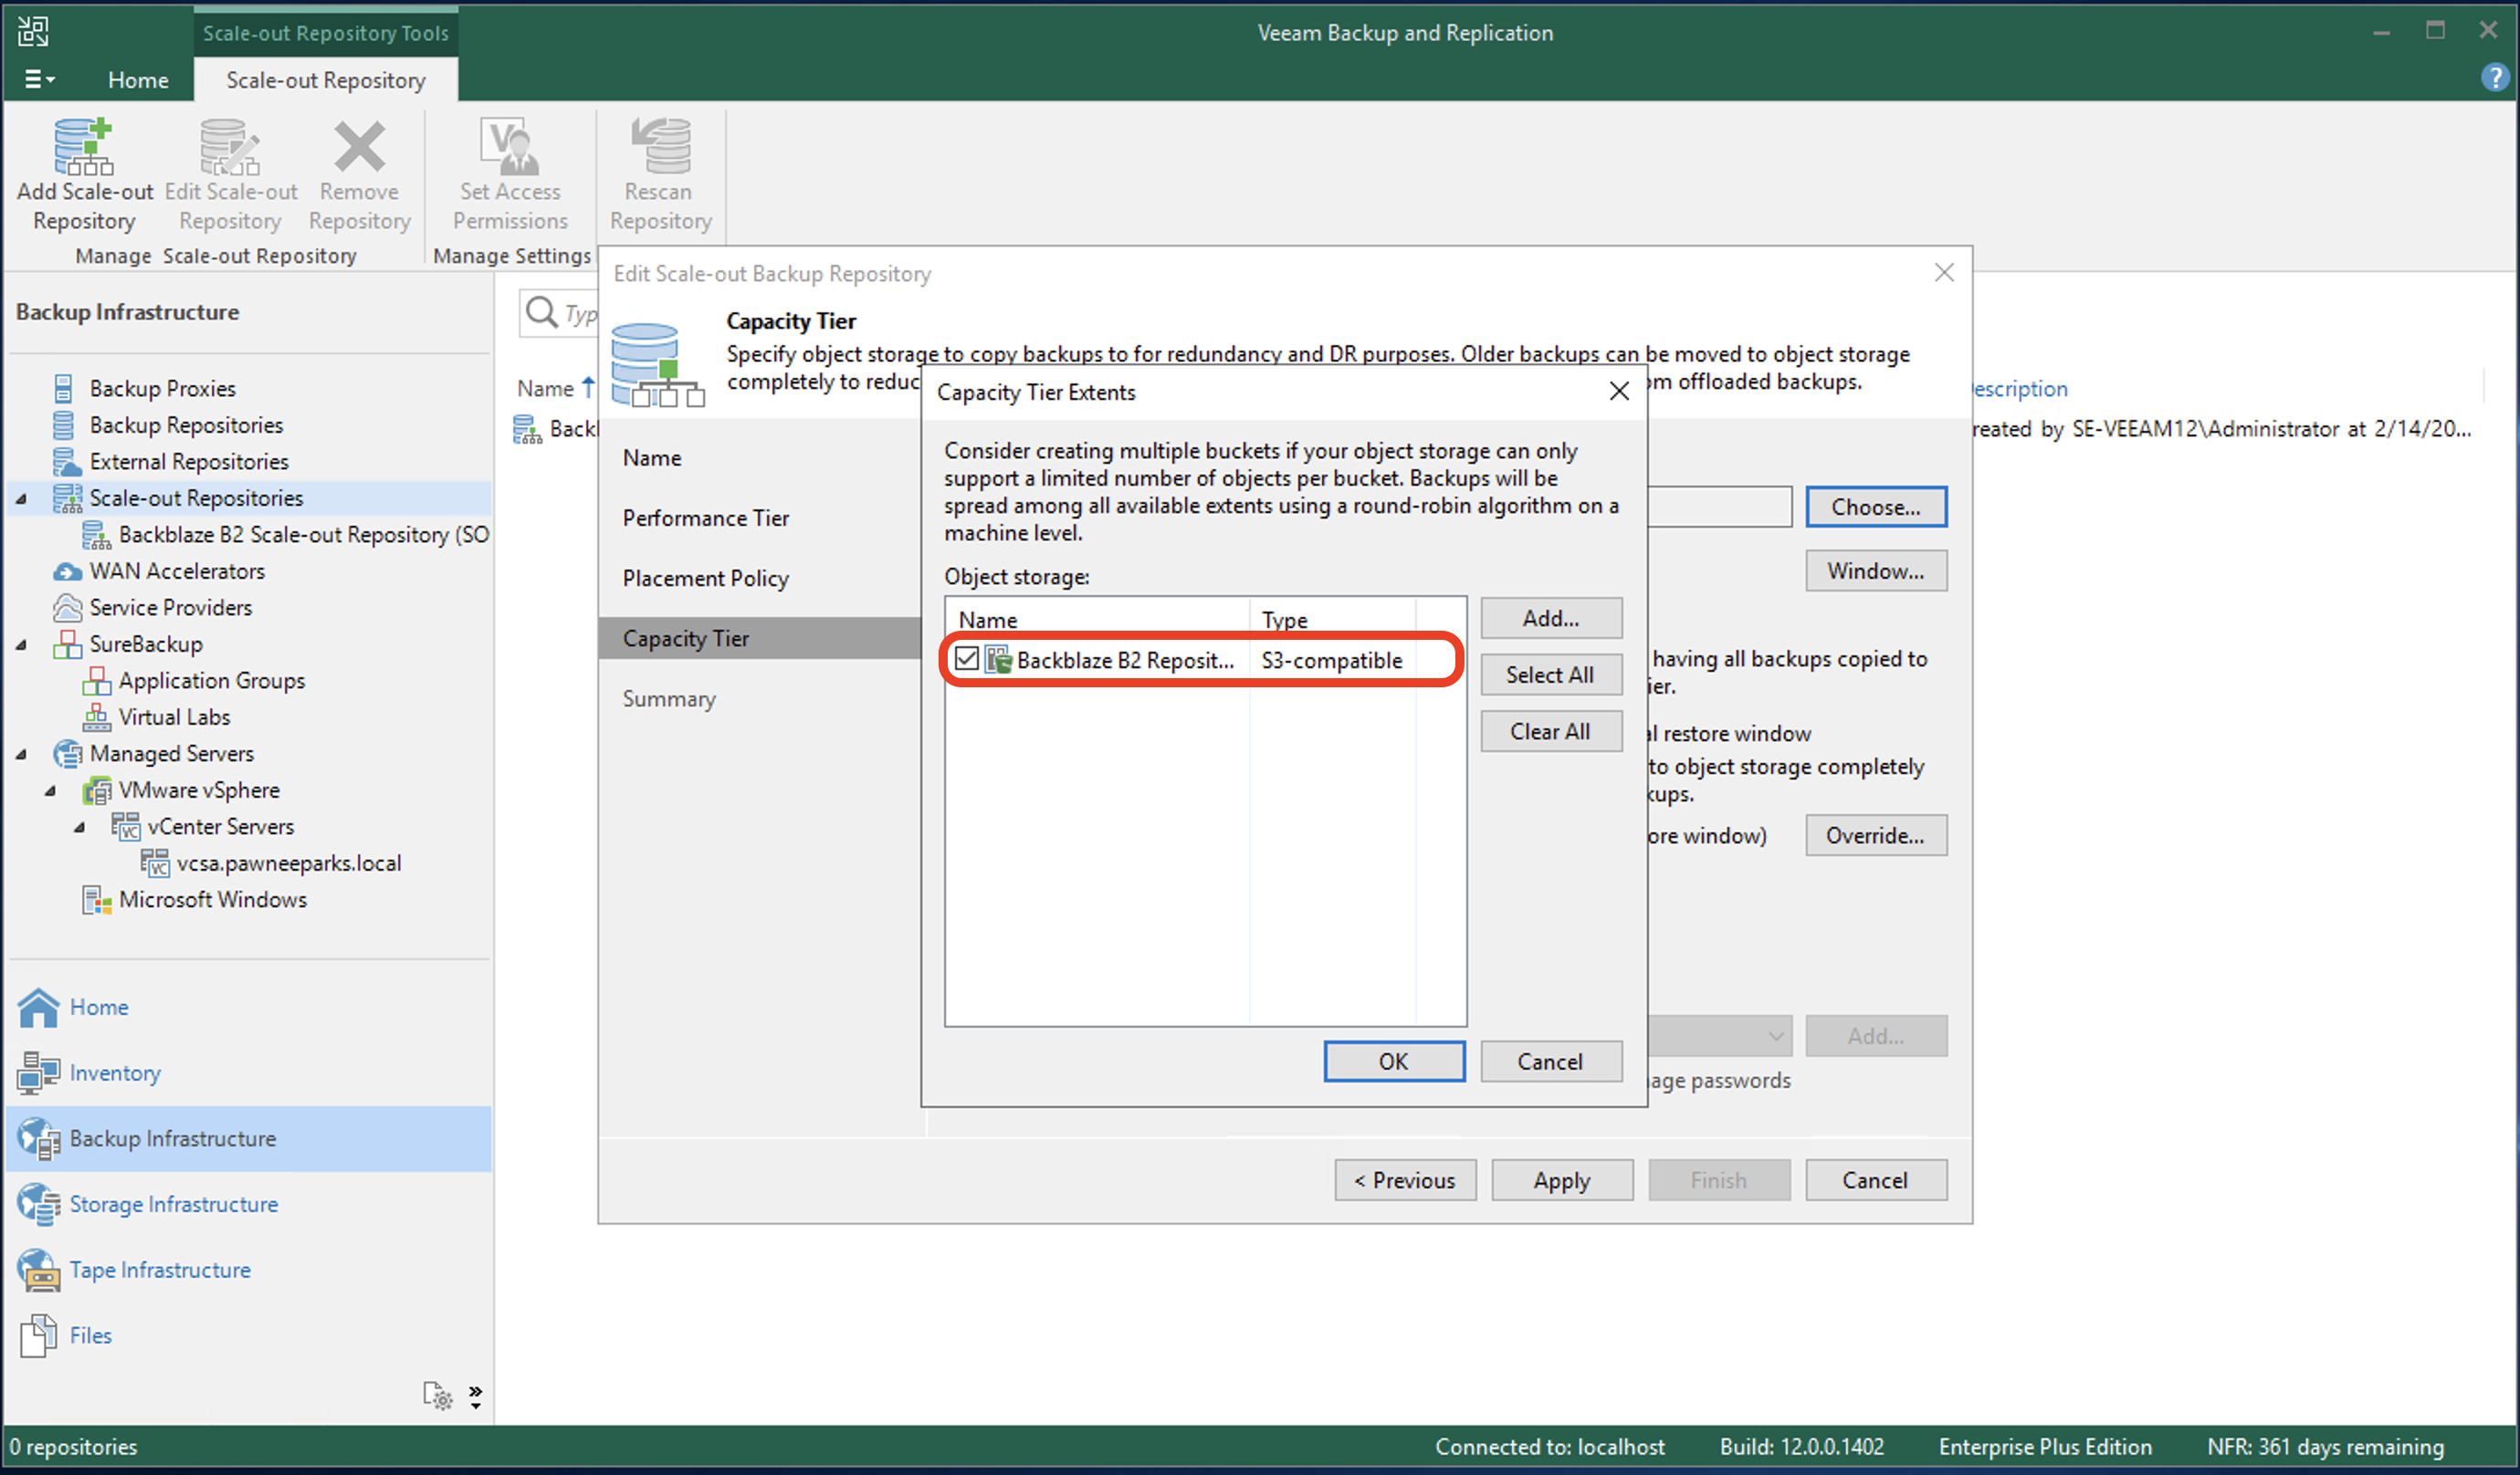Open the Storage Infrastructure navigation view
The image size is (2520, 1475).
point(248,1204)
